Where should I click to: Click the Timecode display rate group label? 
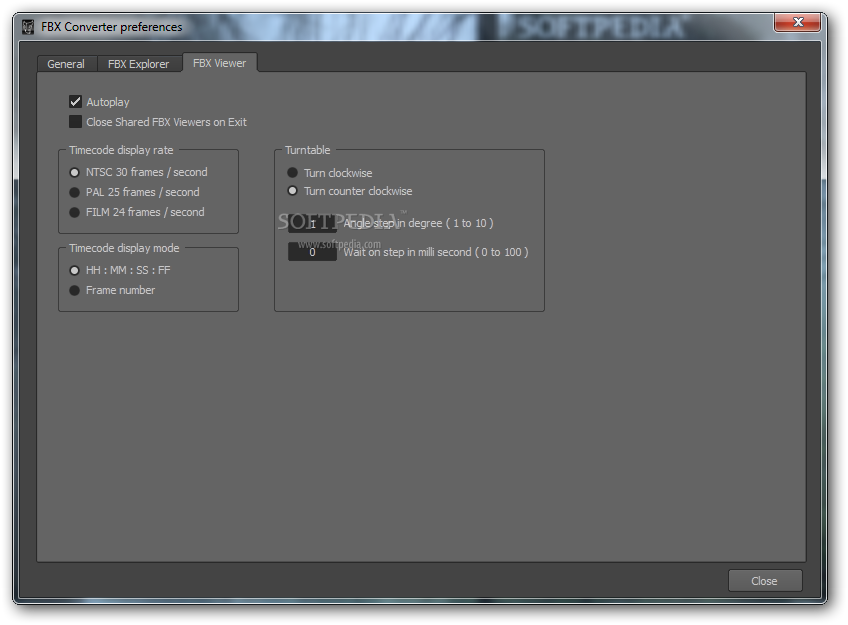click(x=121, y=150)
